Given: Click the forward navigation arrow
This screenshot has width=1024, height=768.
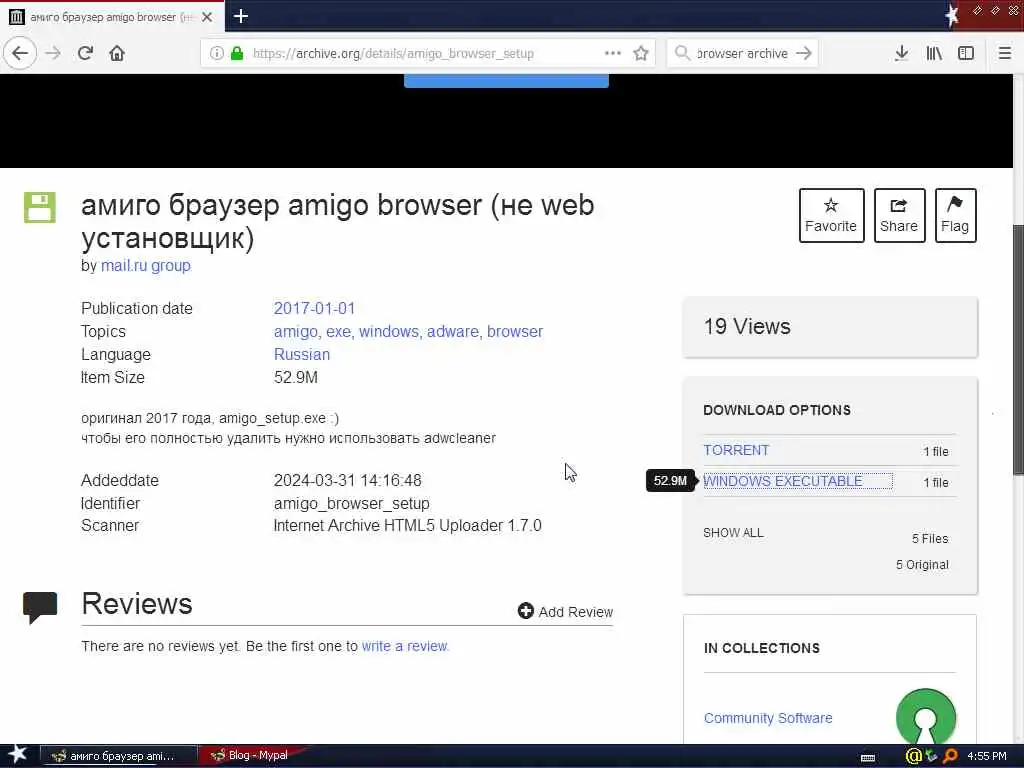Looking at the screenshot, I should [x=53, y=53].
